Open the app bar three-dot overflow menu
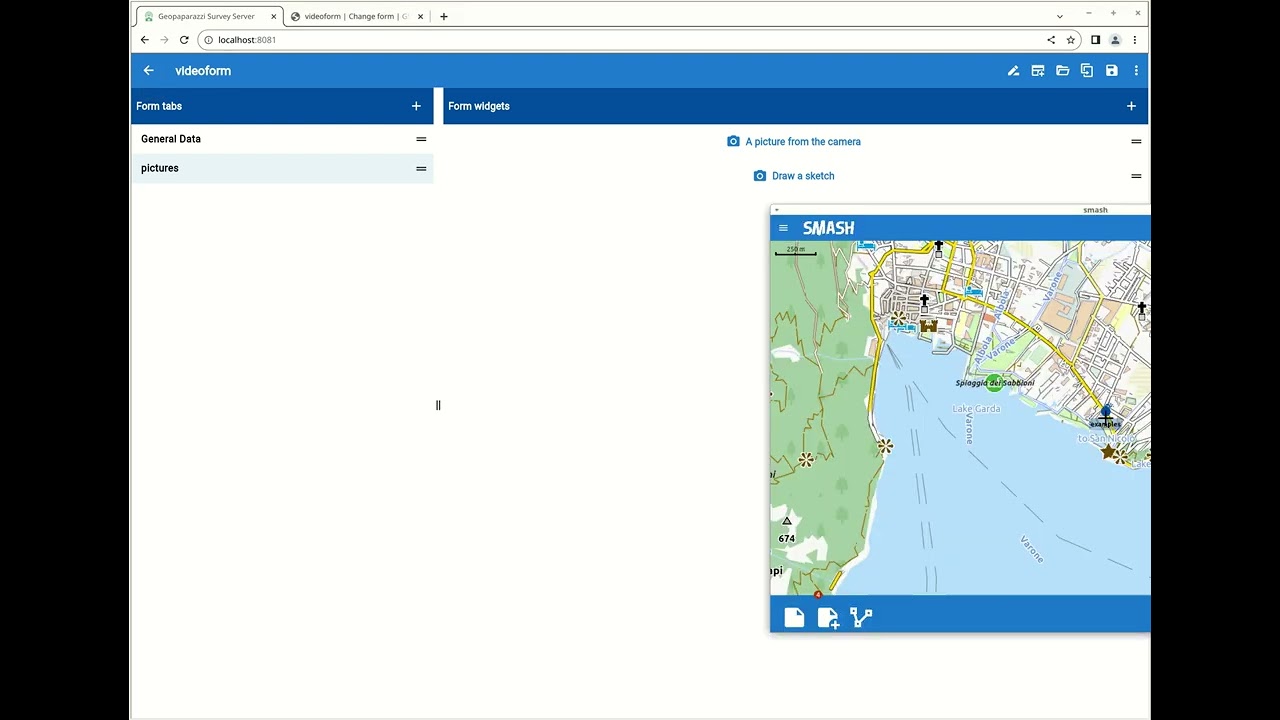 click(x=1136, y=71)
